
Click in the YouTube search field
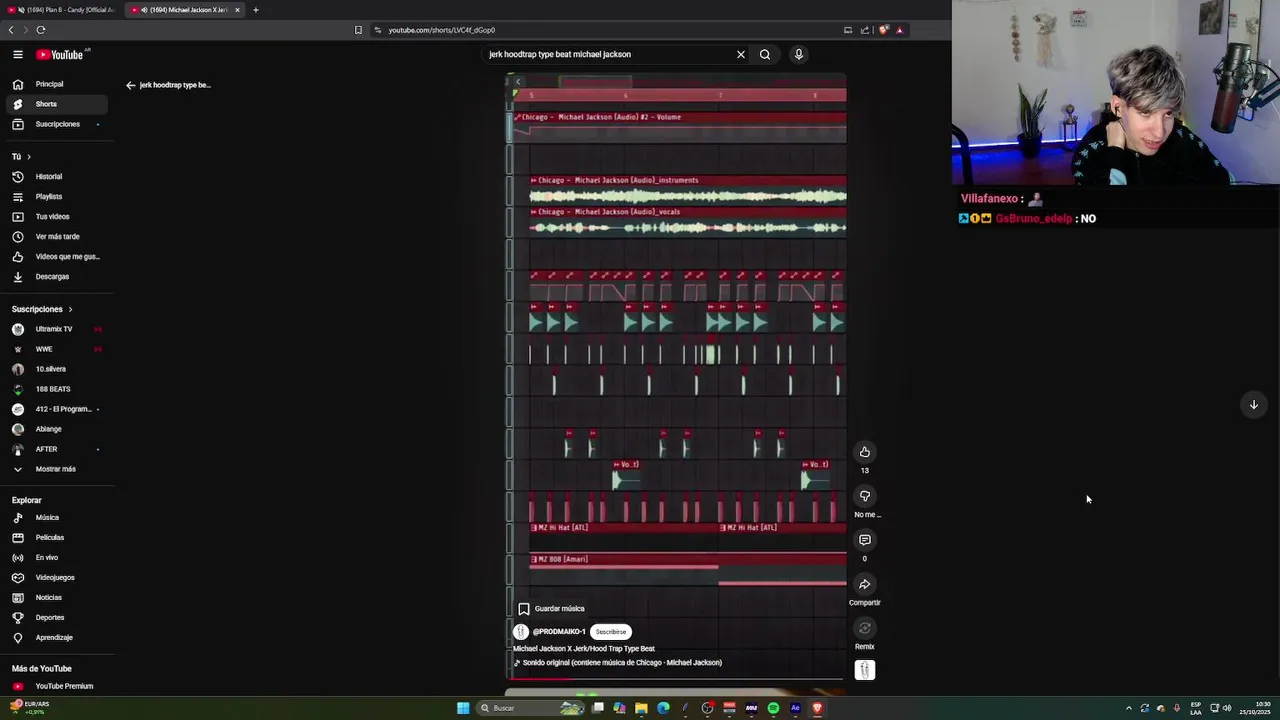pyautogui.click(x=608, y=55)
